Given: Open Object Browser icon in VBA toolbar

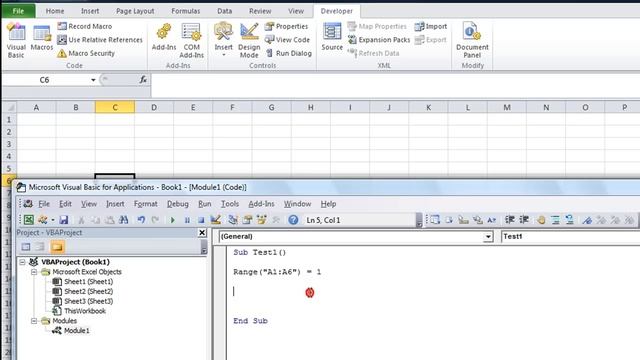Looking at the screenshot, I should click(x=261, y=220).
